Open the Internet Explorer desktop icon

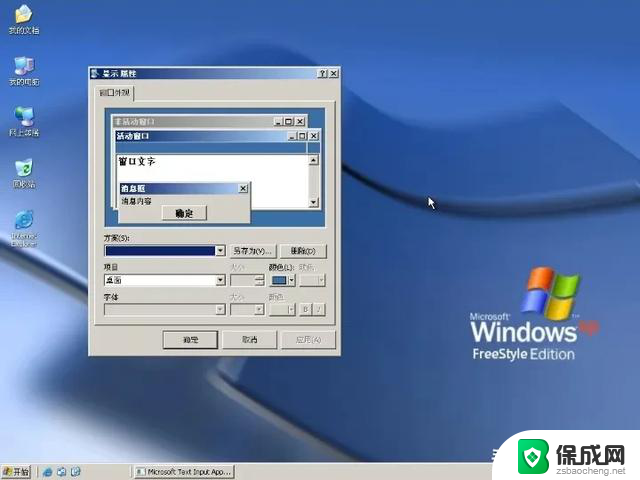pos(24,229)
